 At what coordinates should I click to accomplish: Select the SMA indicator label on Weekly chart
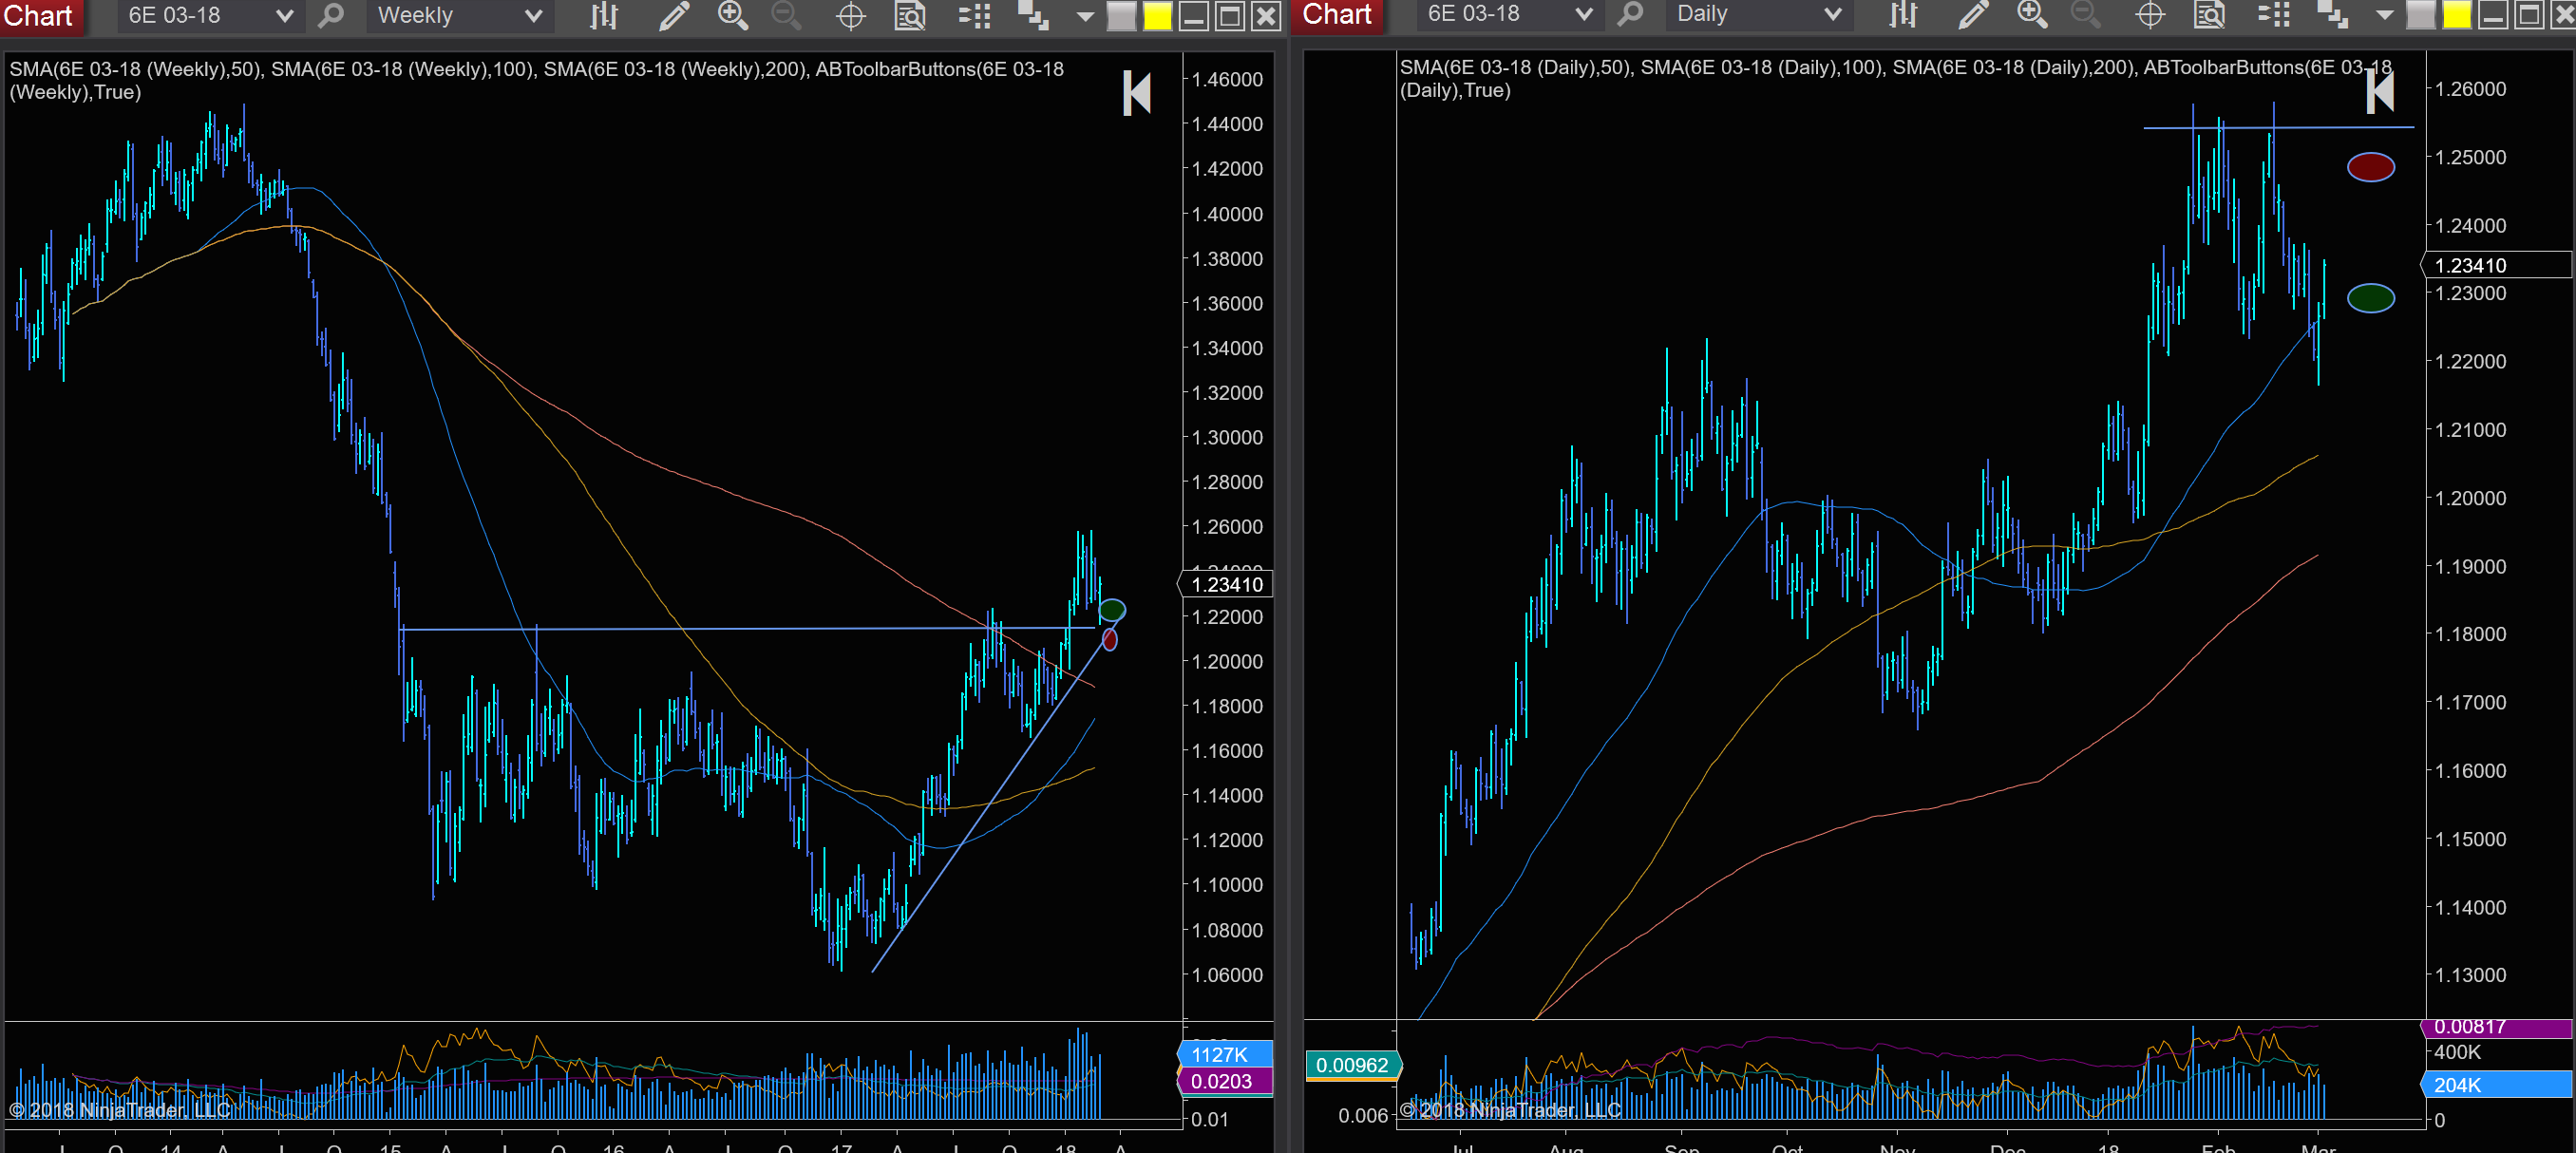click(536, 80)
